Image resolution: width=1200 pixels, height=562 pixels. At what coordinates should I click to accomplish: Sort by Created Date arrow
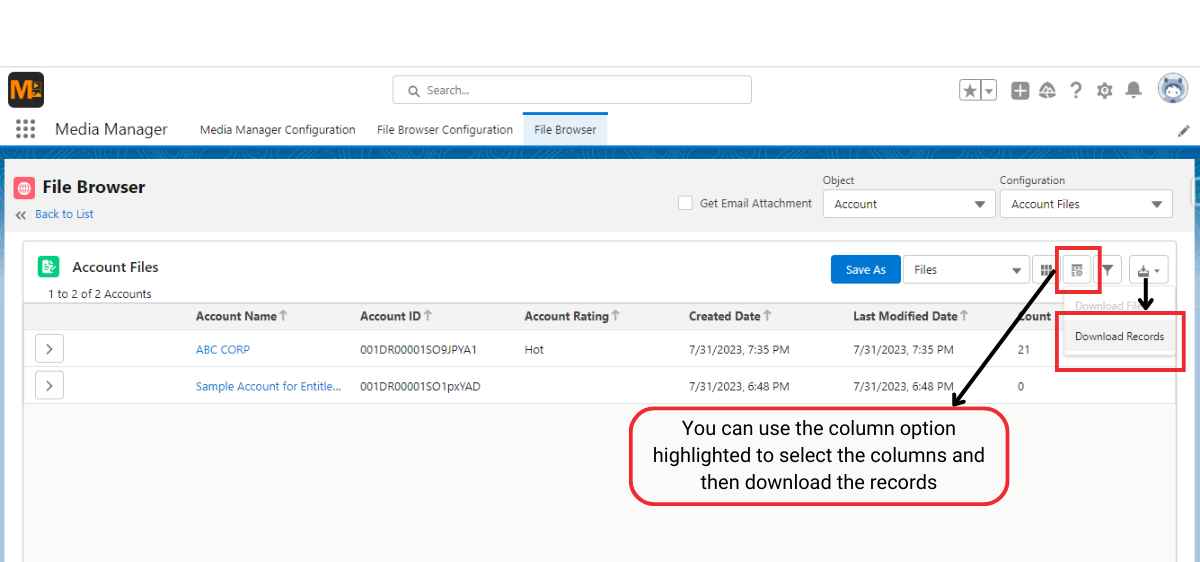click(x=768, y=316)
